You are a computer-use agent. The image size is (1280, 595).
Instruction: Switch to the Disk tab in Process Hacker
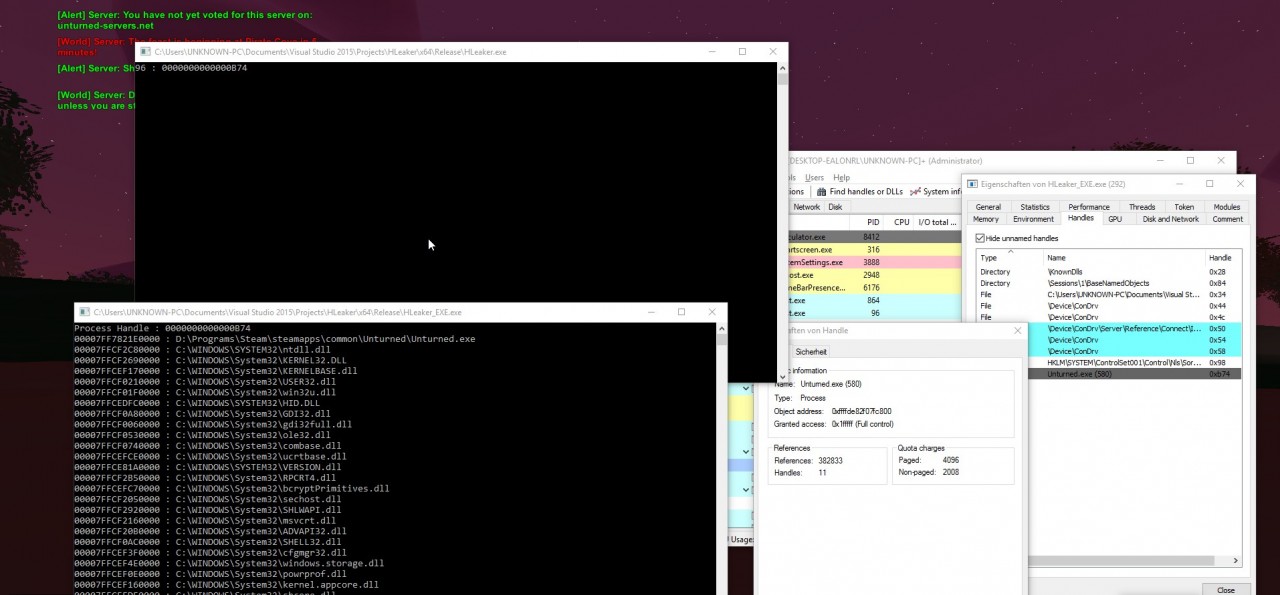tap(834, 207)
